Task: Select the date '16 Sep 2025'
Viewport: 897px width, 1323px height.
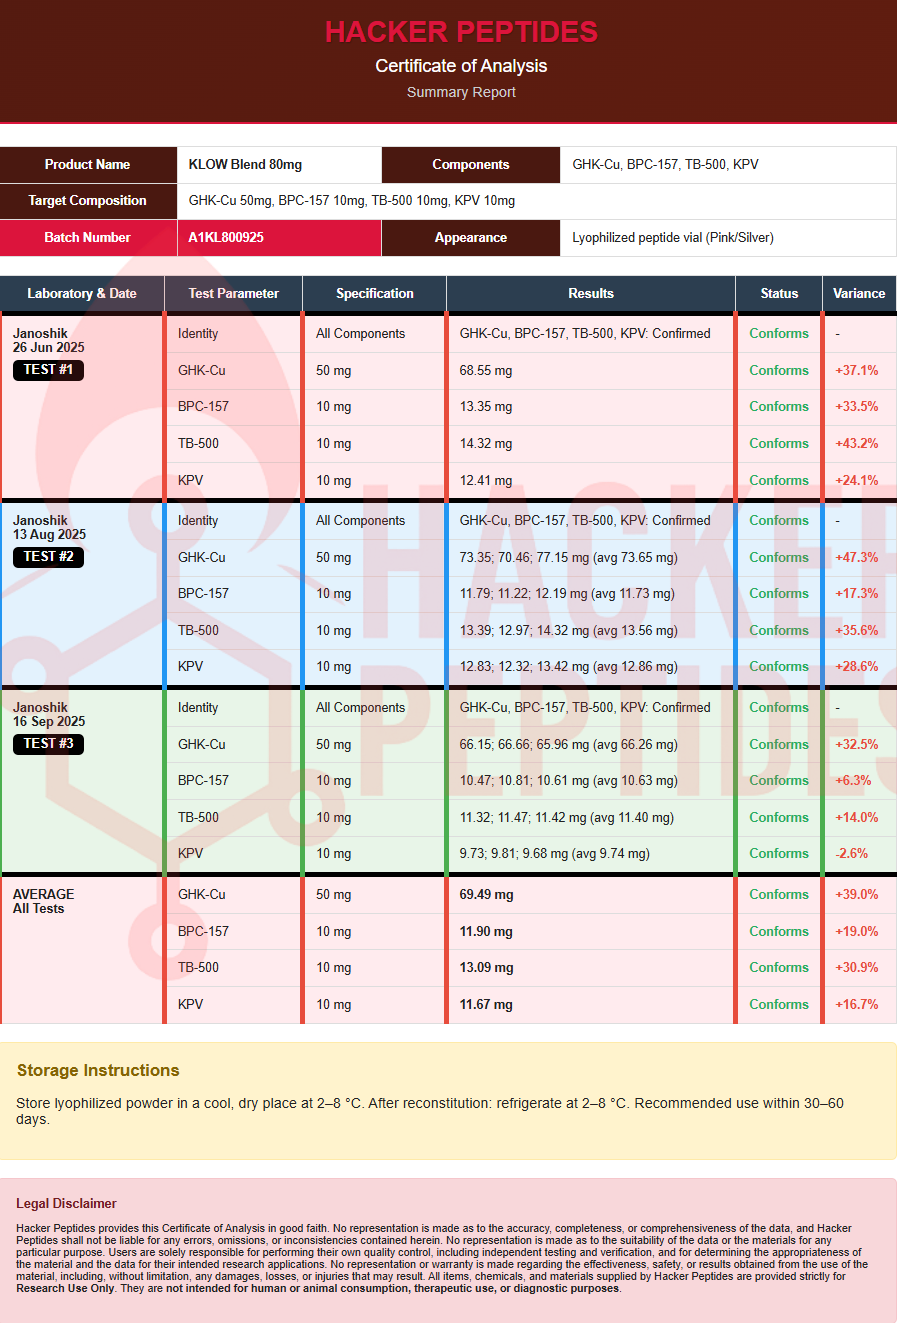Action: [49, 722]
